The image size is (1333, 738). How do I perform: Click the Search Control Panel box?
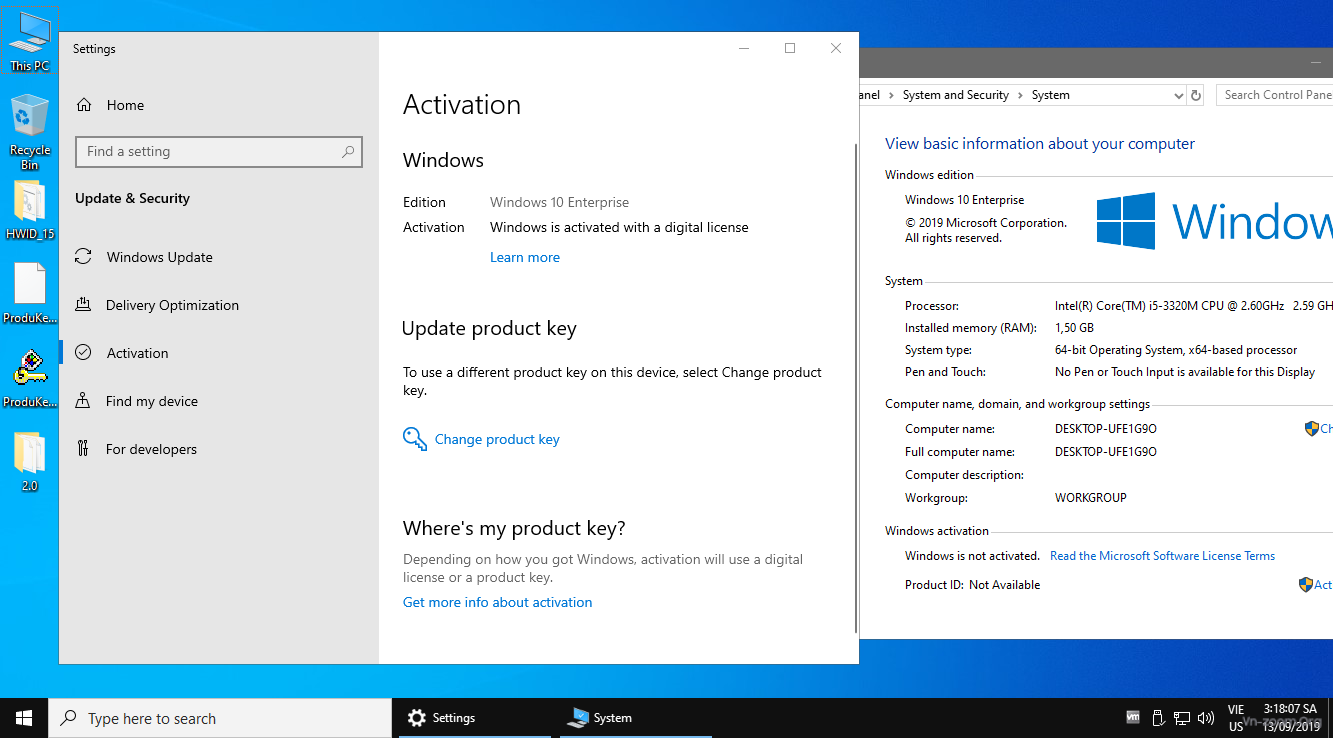(1274, 95)
